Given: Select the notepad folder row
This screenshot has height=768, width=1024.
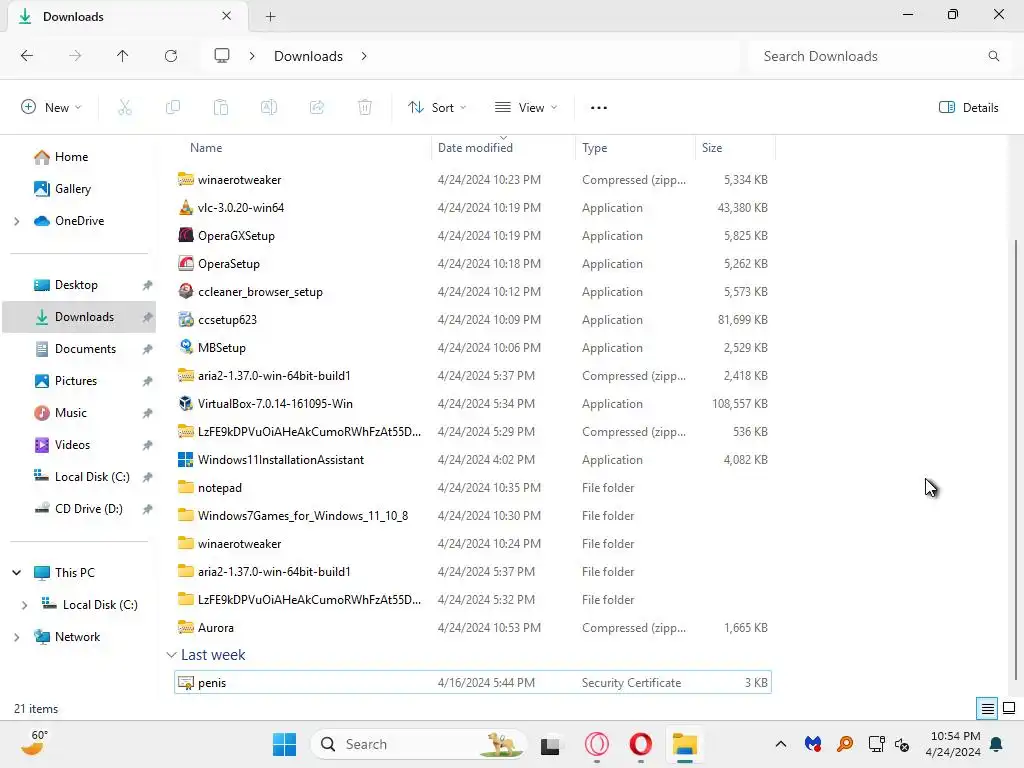Looking at the screenshot, I should pos(473,488).
